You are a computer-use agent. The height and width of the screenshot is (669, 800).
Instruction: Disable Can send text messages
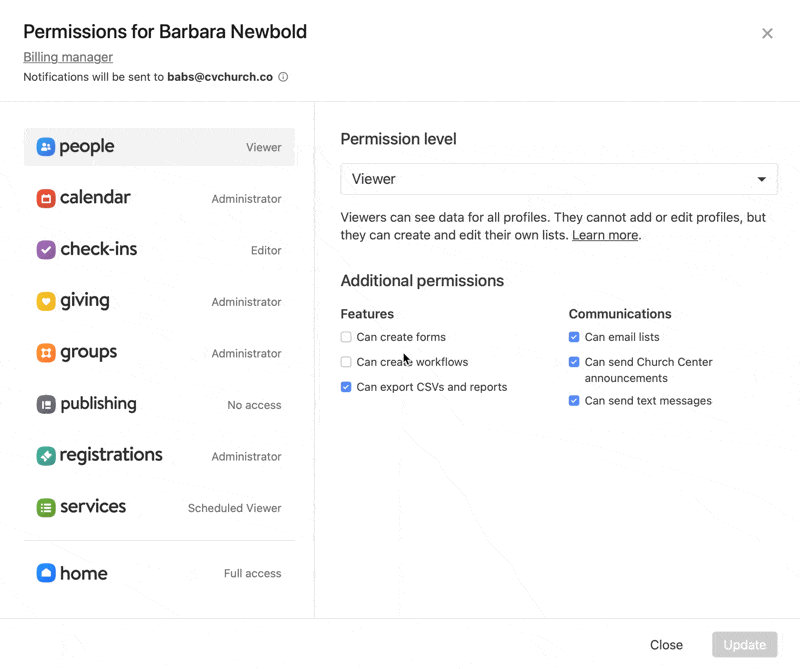pos(574,401)
